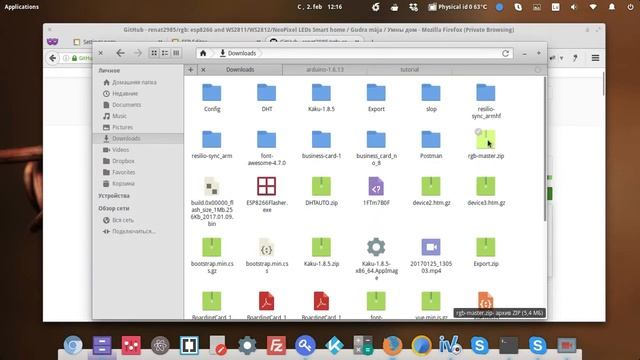Open the resilio-sync_arm folder
This screenshot has width=640, height=360.
tap(212, 140)
